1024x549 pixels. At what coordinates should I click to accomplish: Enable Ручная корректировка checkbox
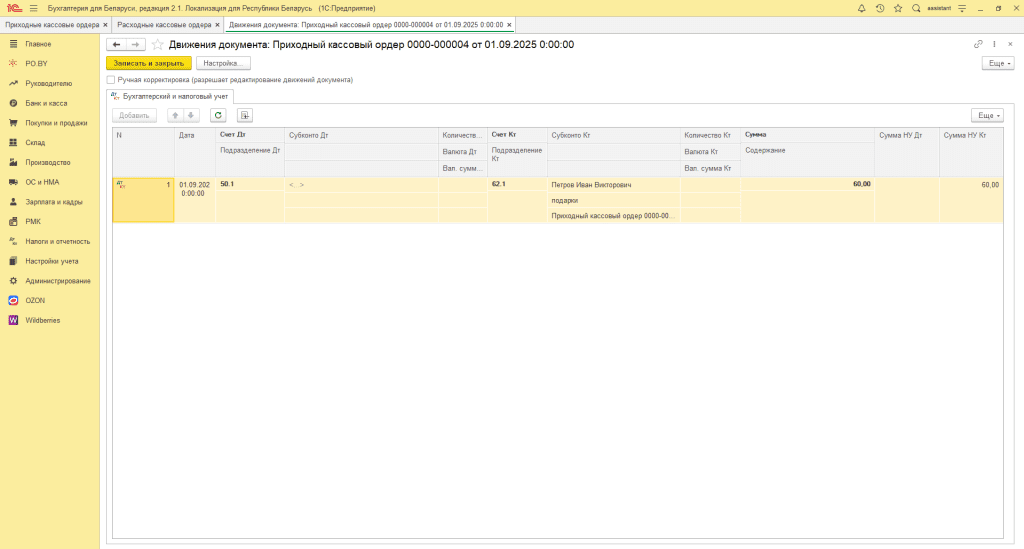[x=111, y=79]
